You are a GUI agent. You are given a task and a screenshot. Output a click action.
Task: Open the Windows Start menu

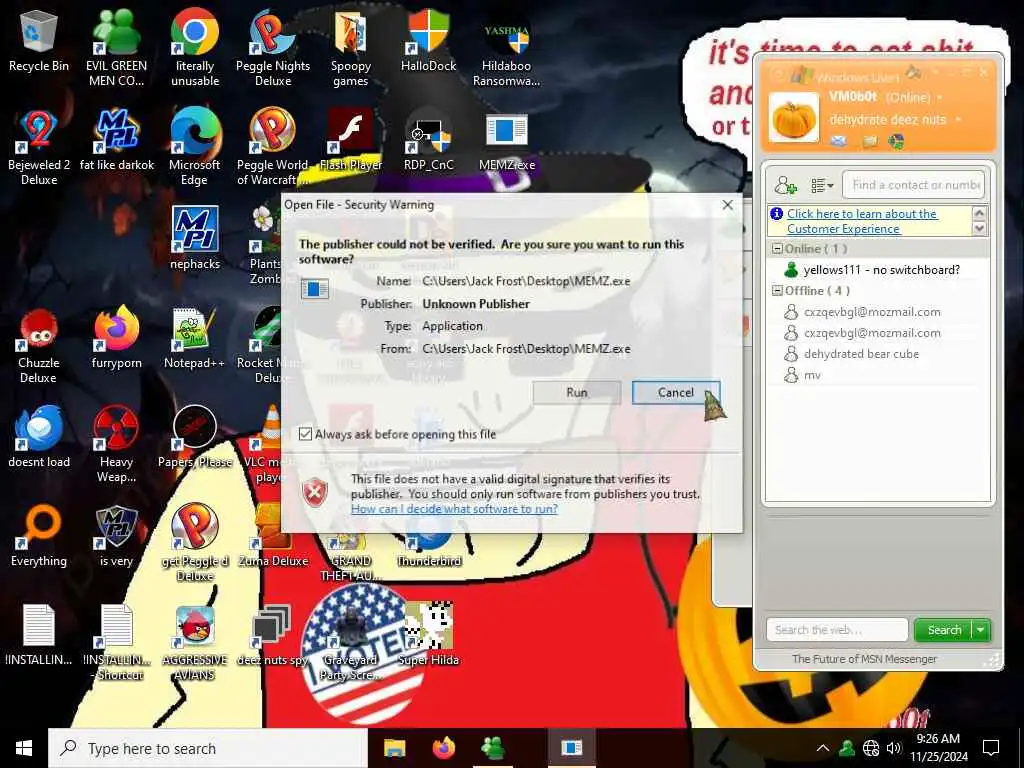point(24,748)
